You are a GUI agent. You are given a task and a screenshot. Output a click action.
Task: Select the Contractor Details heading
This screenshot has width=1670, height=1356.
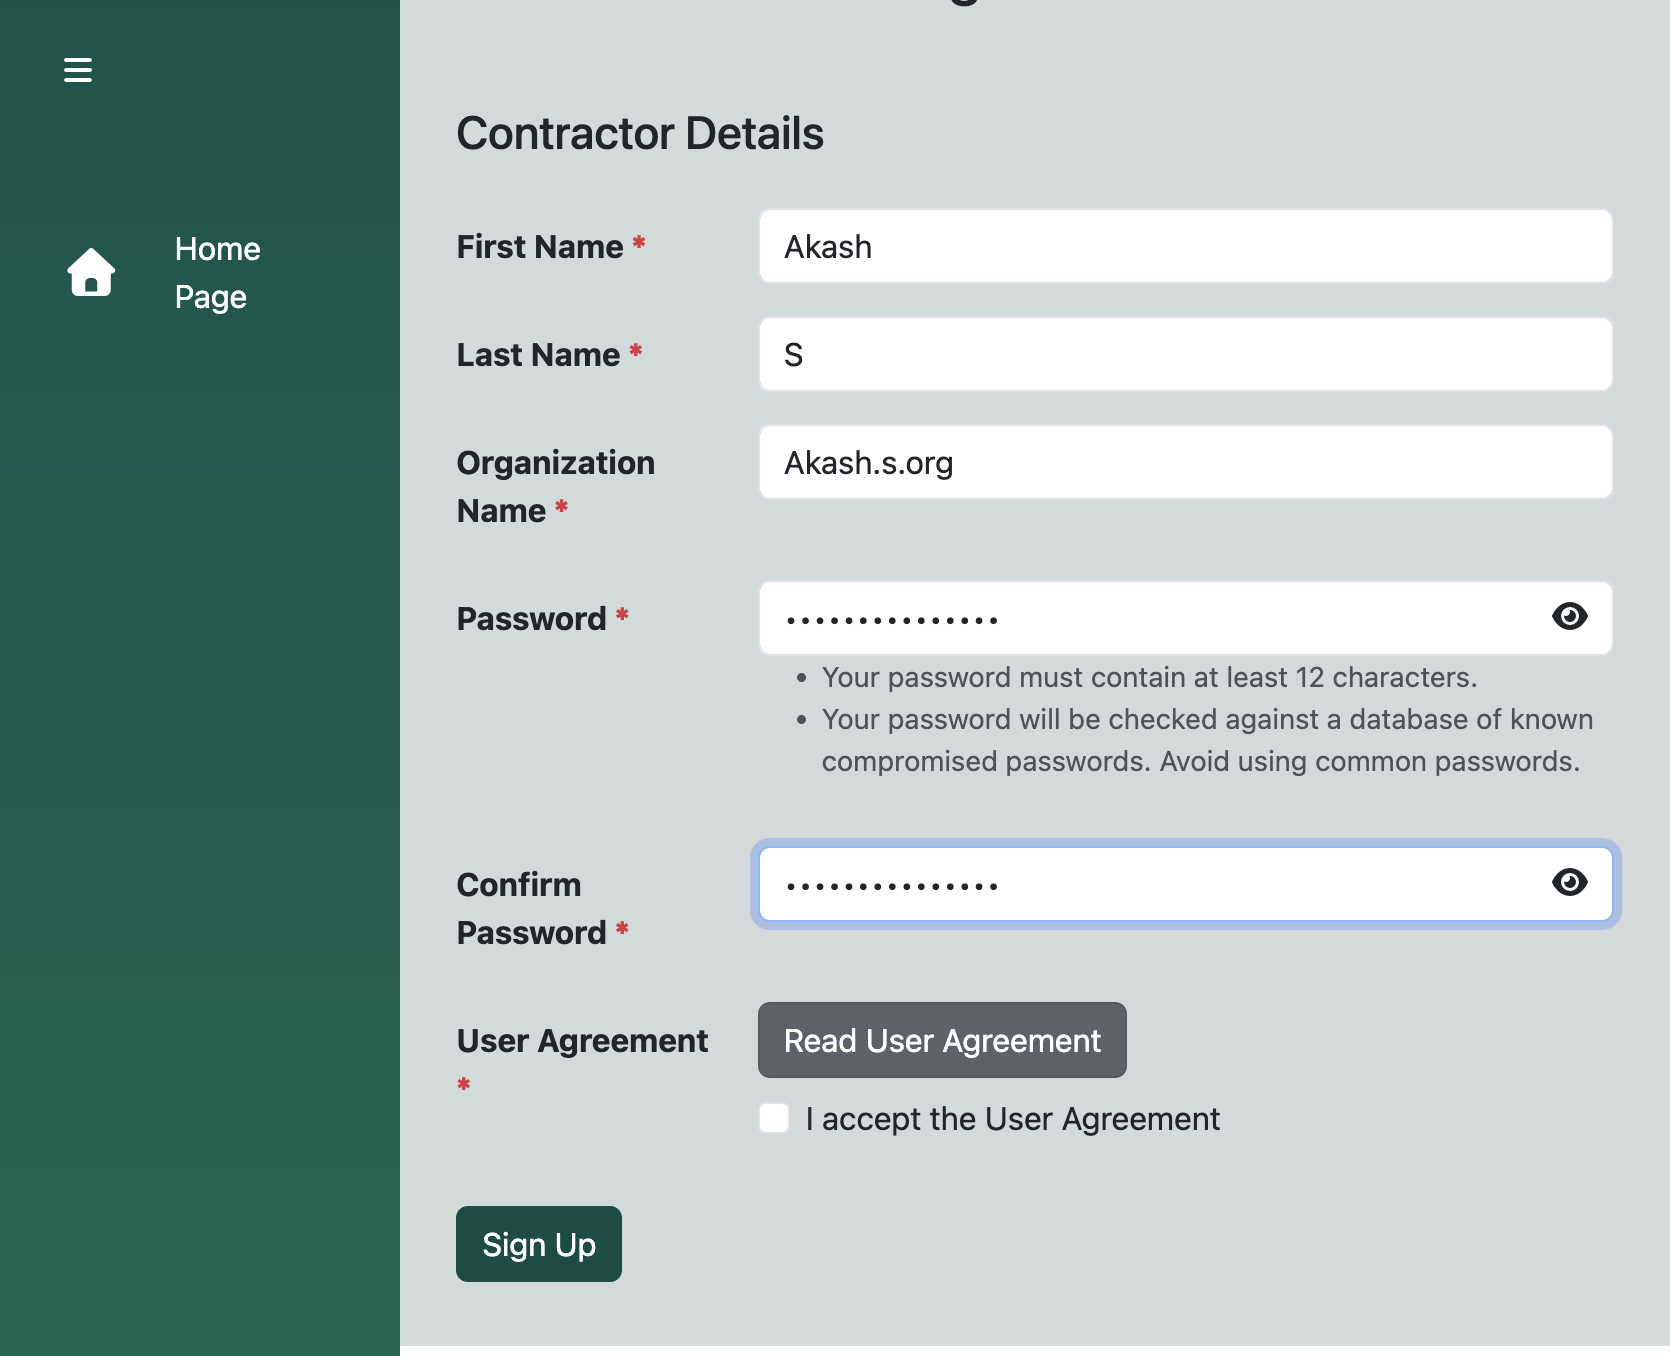coord(640,133)
